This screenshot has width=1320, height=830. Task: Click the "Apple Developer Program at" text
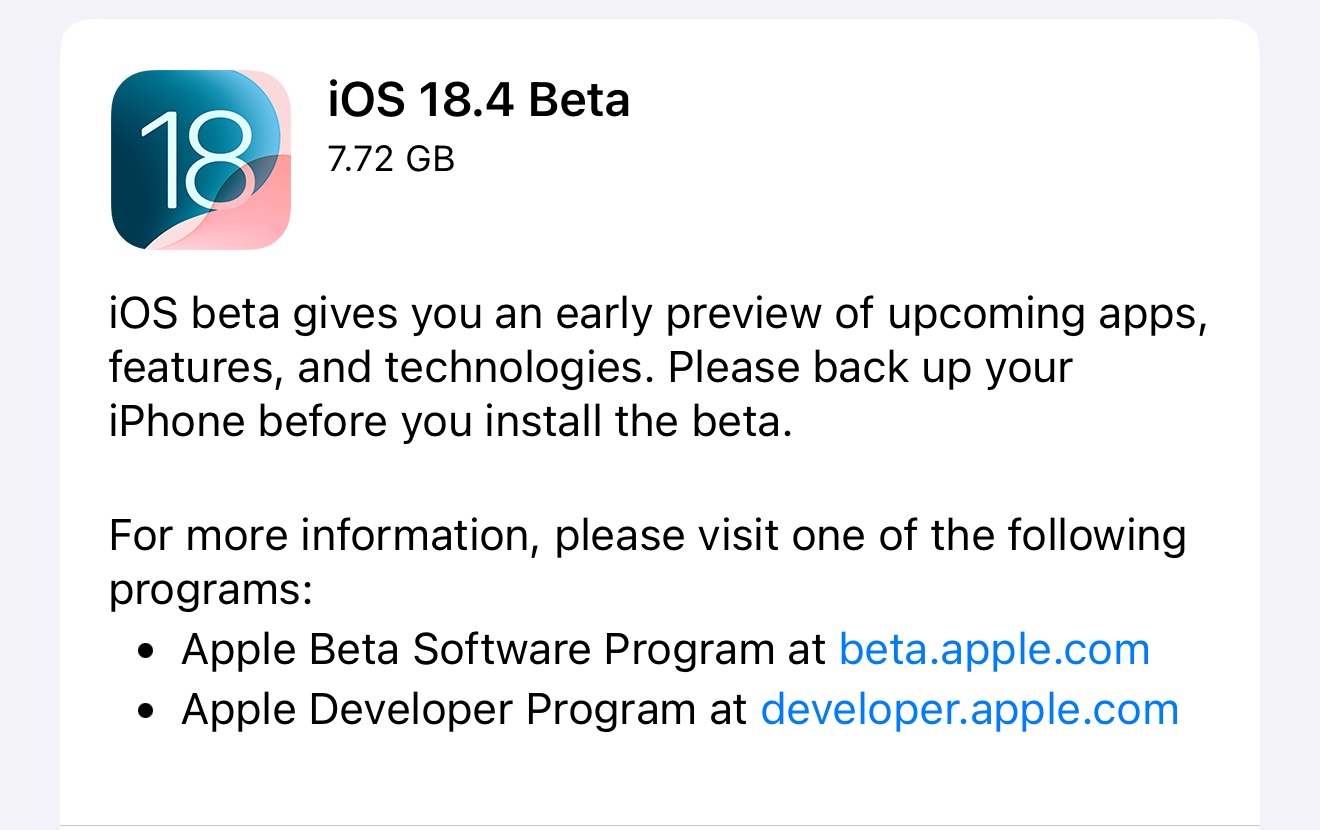(465, 710)
